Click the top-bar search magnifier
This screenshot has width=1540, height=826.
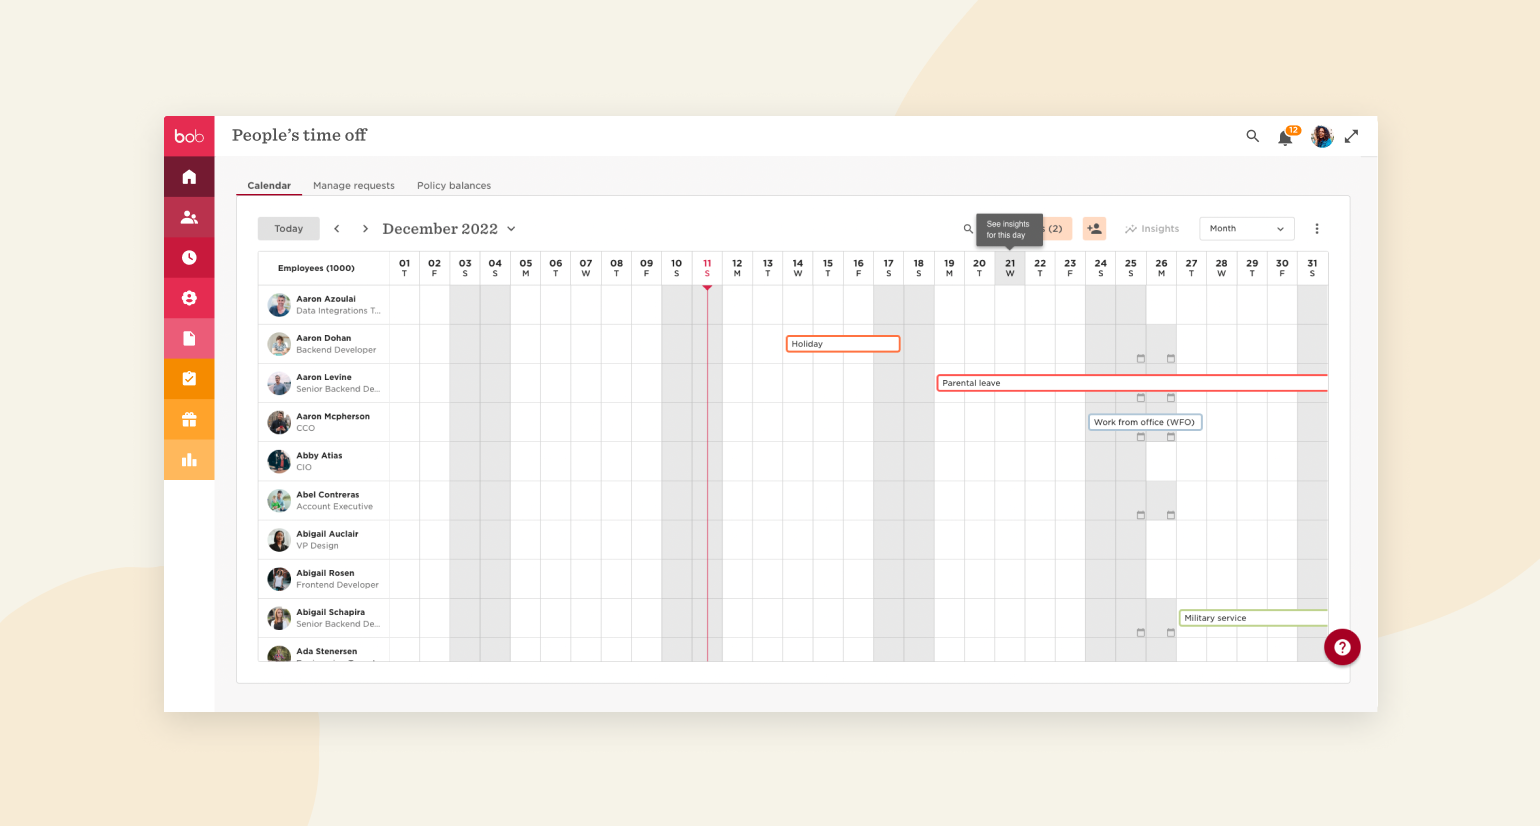(x=1252, y=136)
